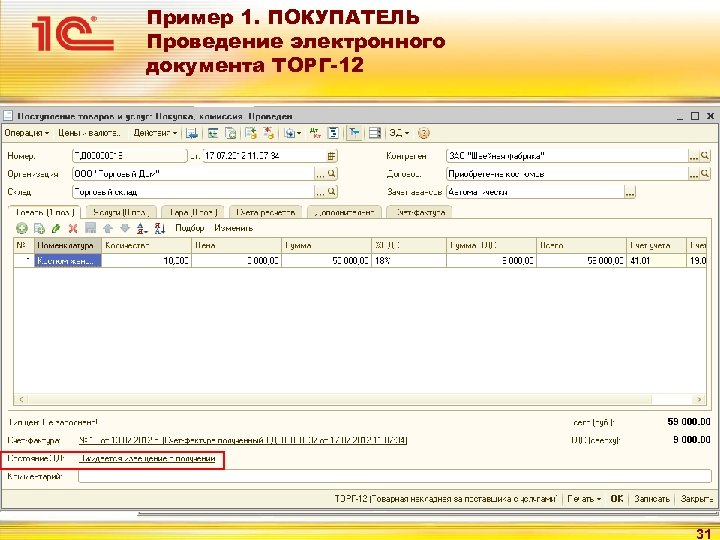The height and width of the screenshot is (540, 720).
Task: Click the Записать button
Action: [651, 499]
